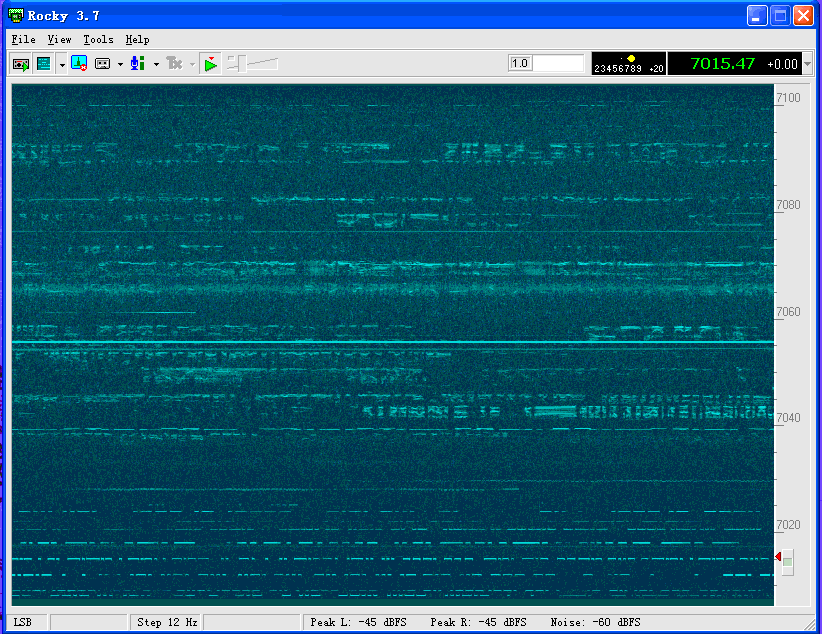Open the Help menu
822x634 pixels.
pyautogui.click(x=137, y=39)
